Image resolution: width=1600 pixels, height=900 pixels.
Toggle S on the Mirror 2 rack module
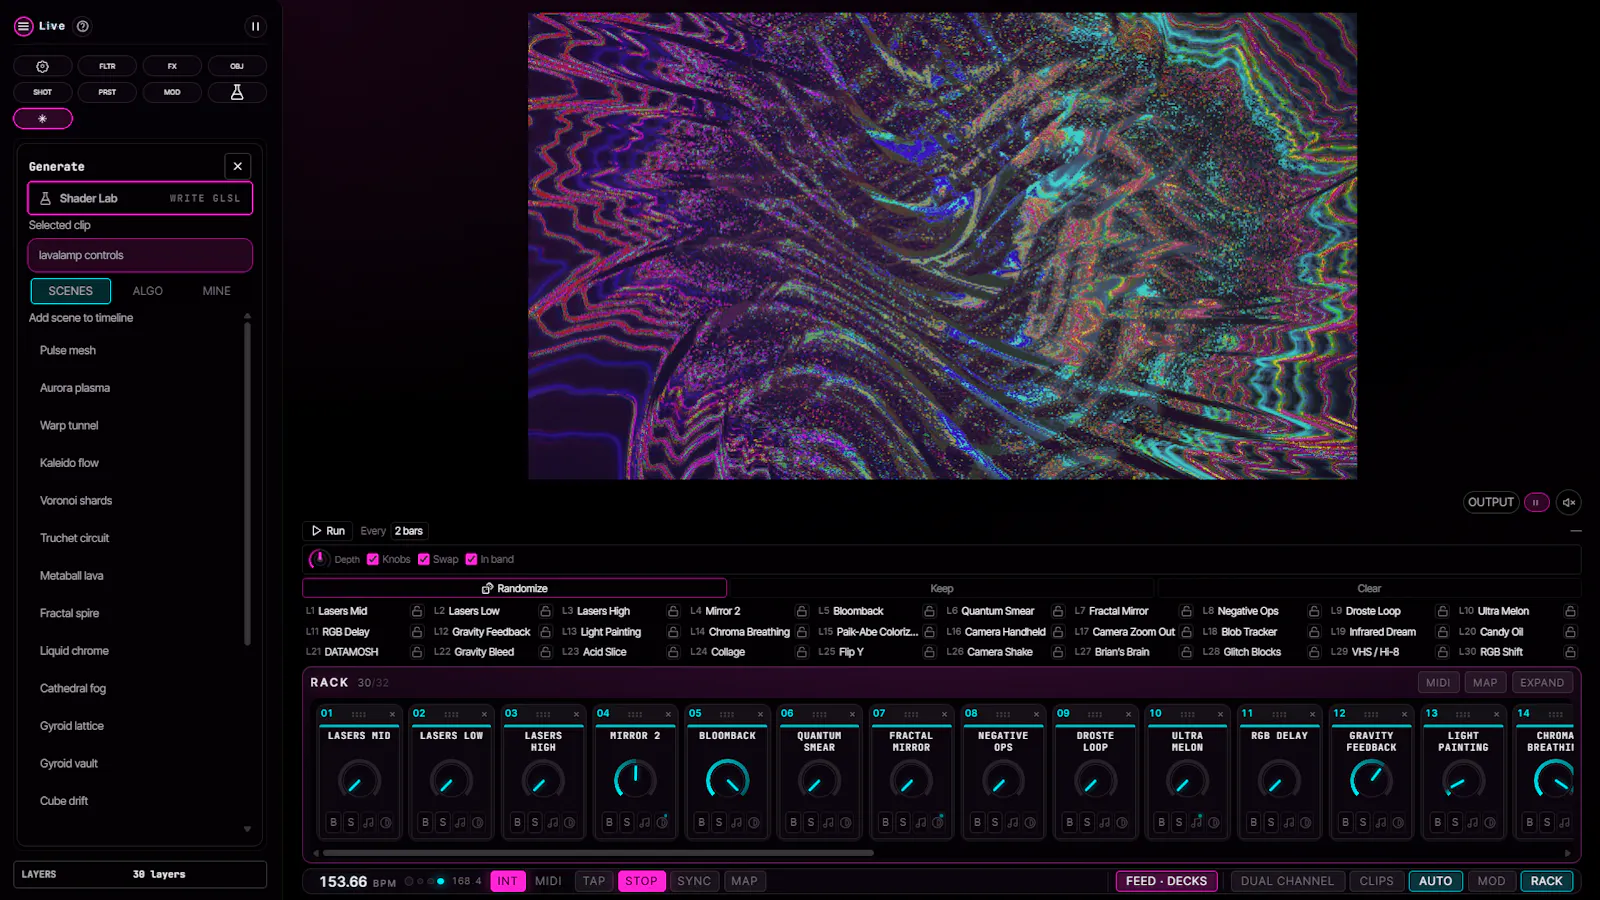627,822
